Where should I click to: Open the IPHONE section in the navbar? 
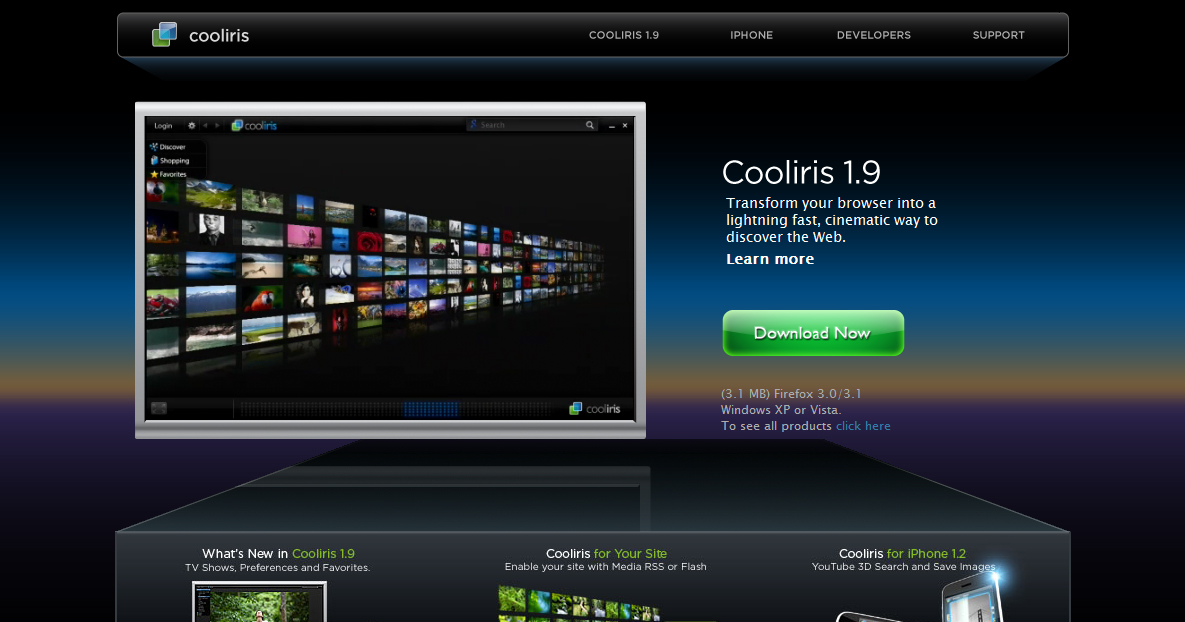click(x=751, y=35)
